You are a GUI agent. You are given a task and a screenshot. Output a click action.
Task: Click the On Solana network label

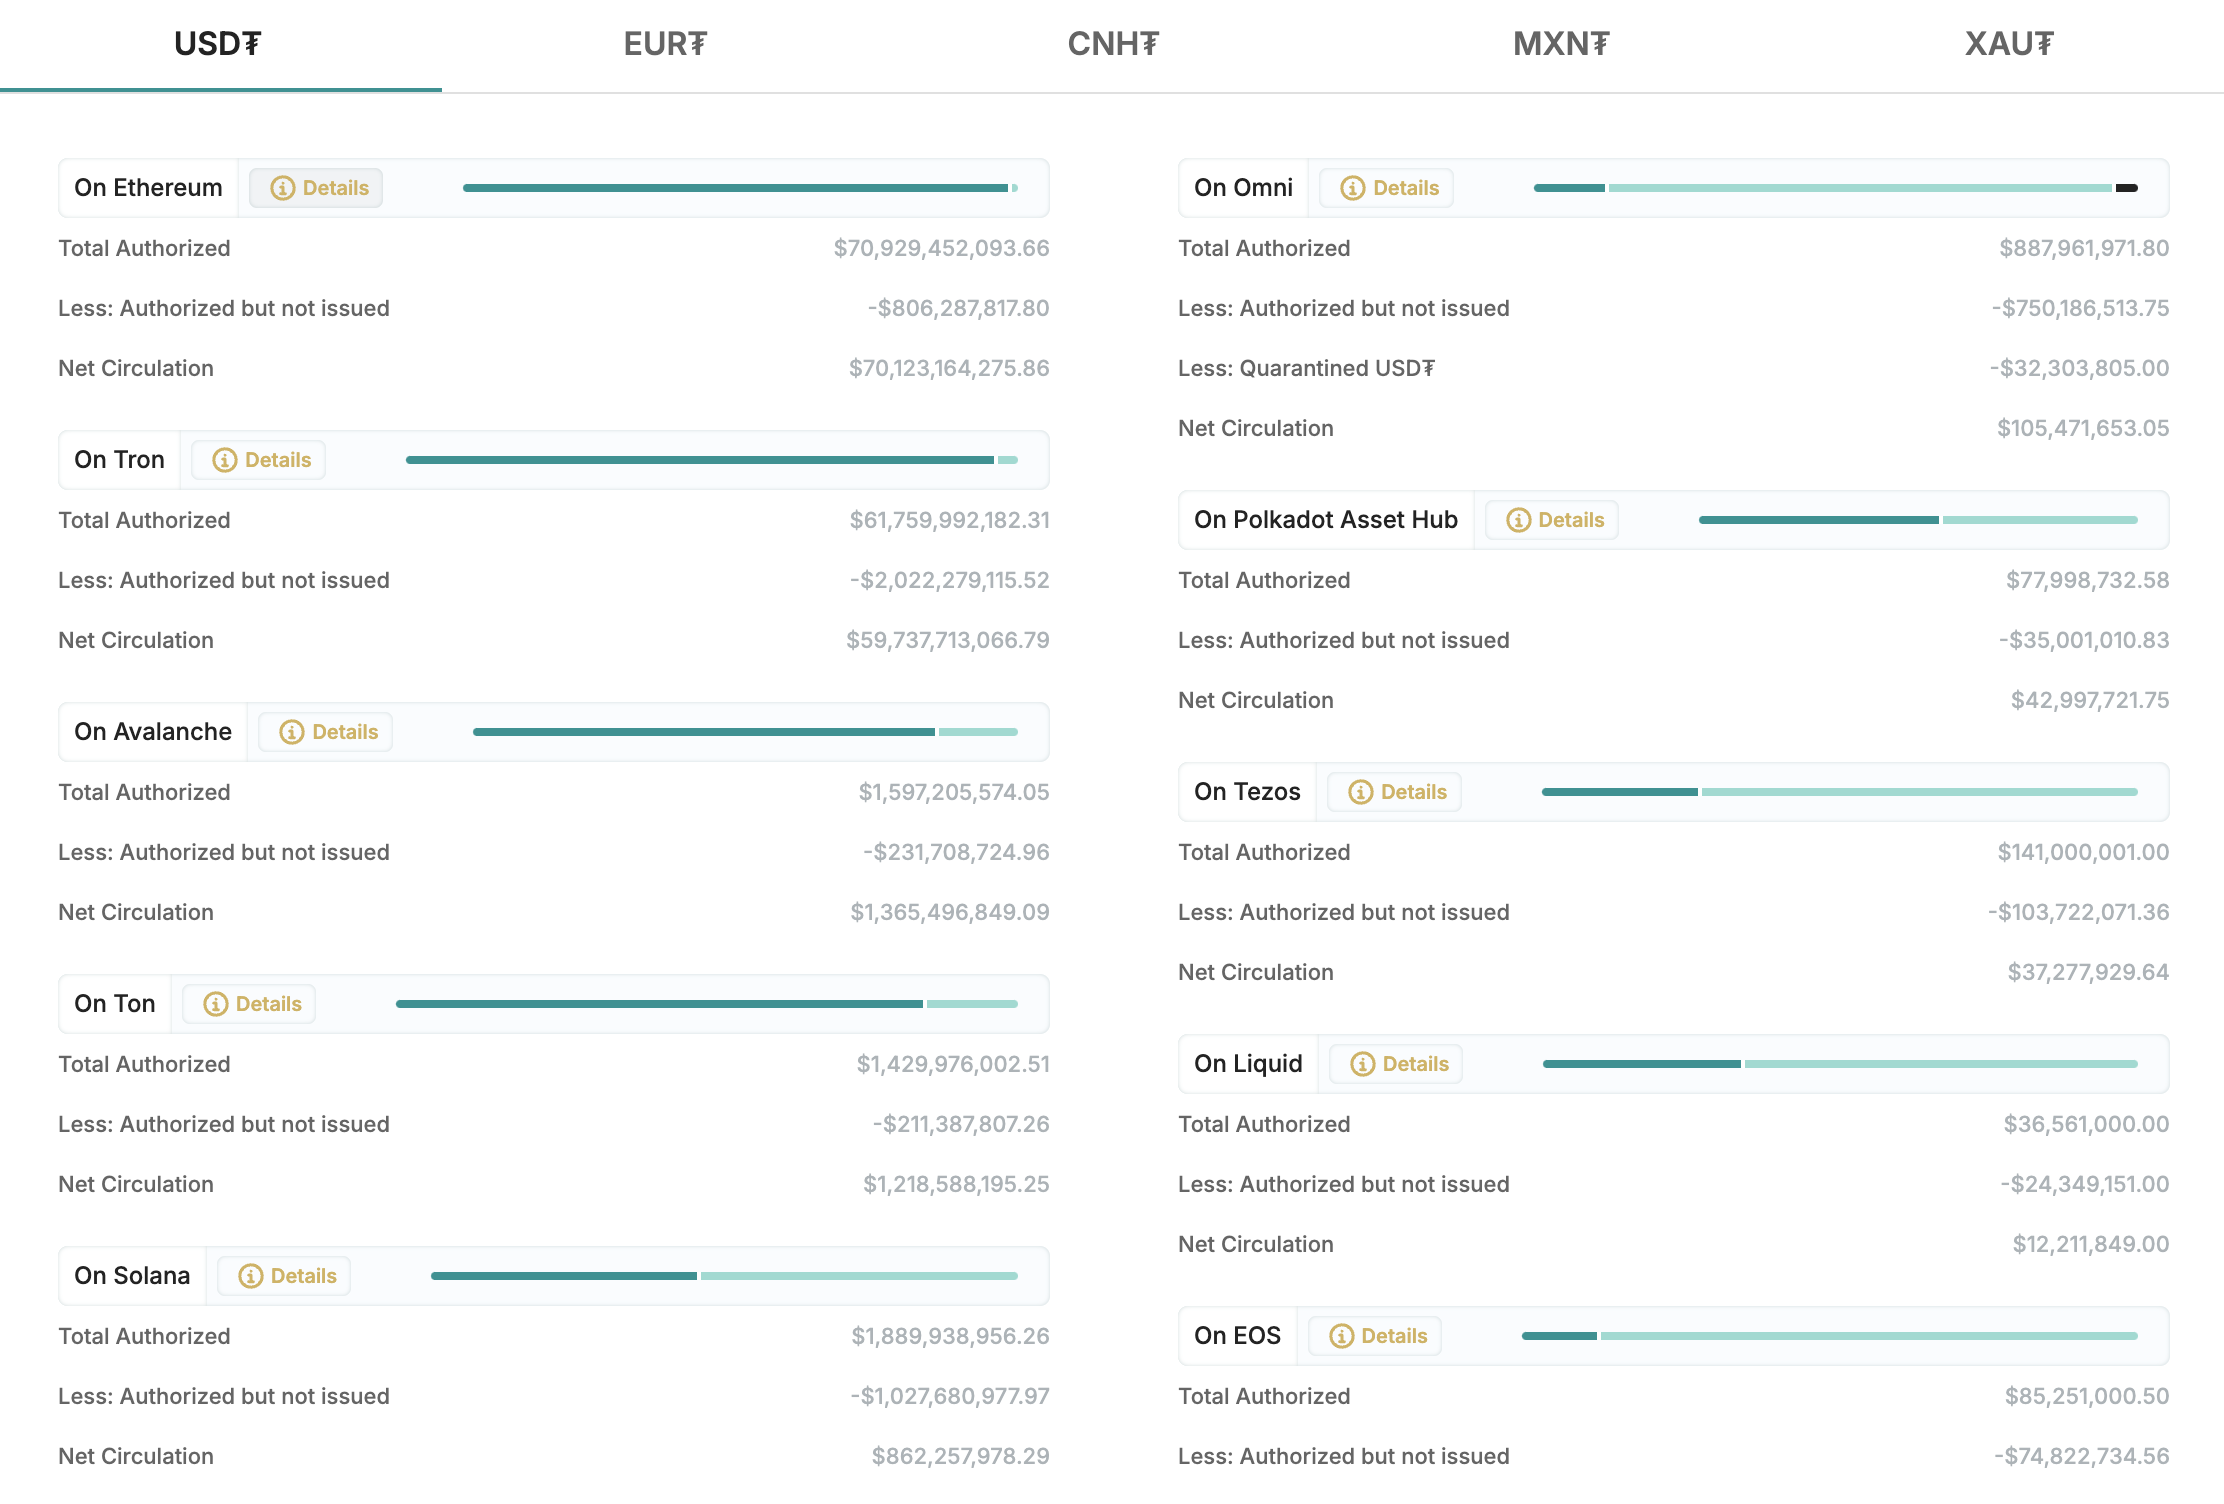point(132,1276)
